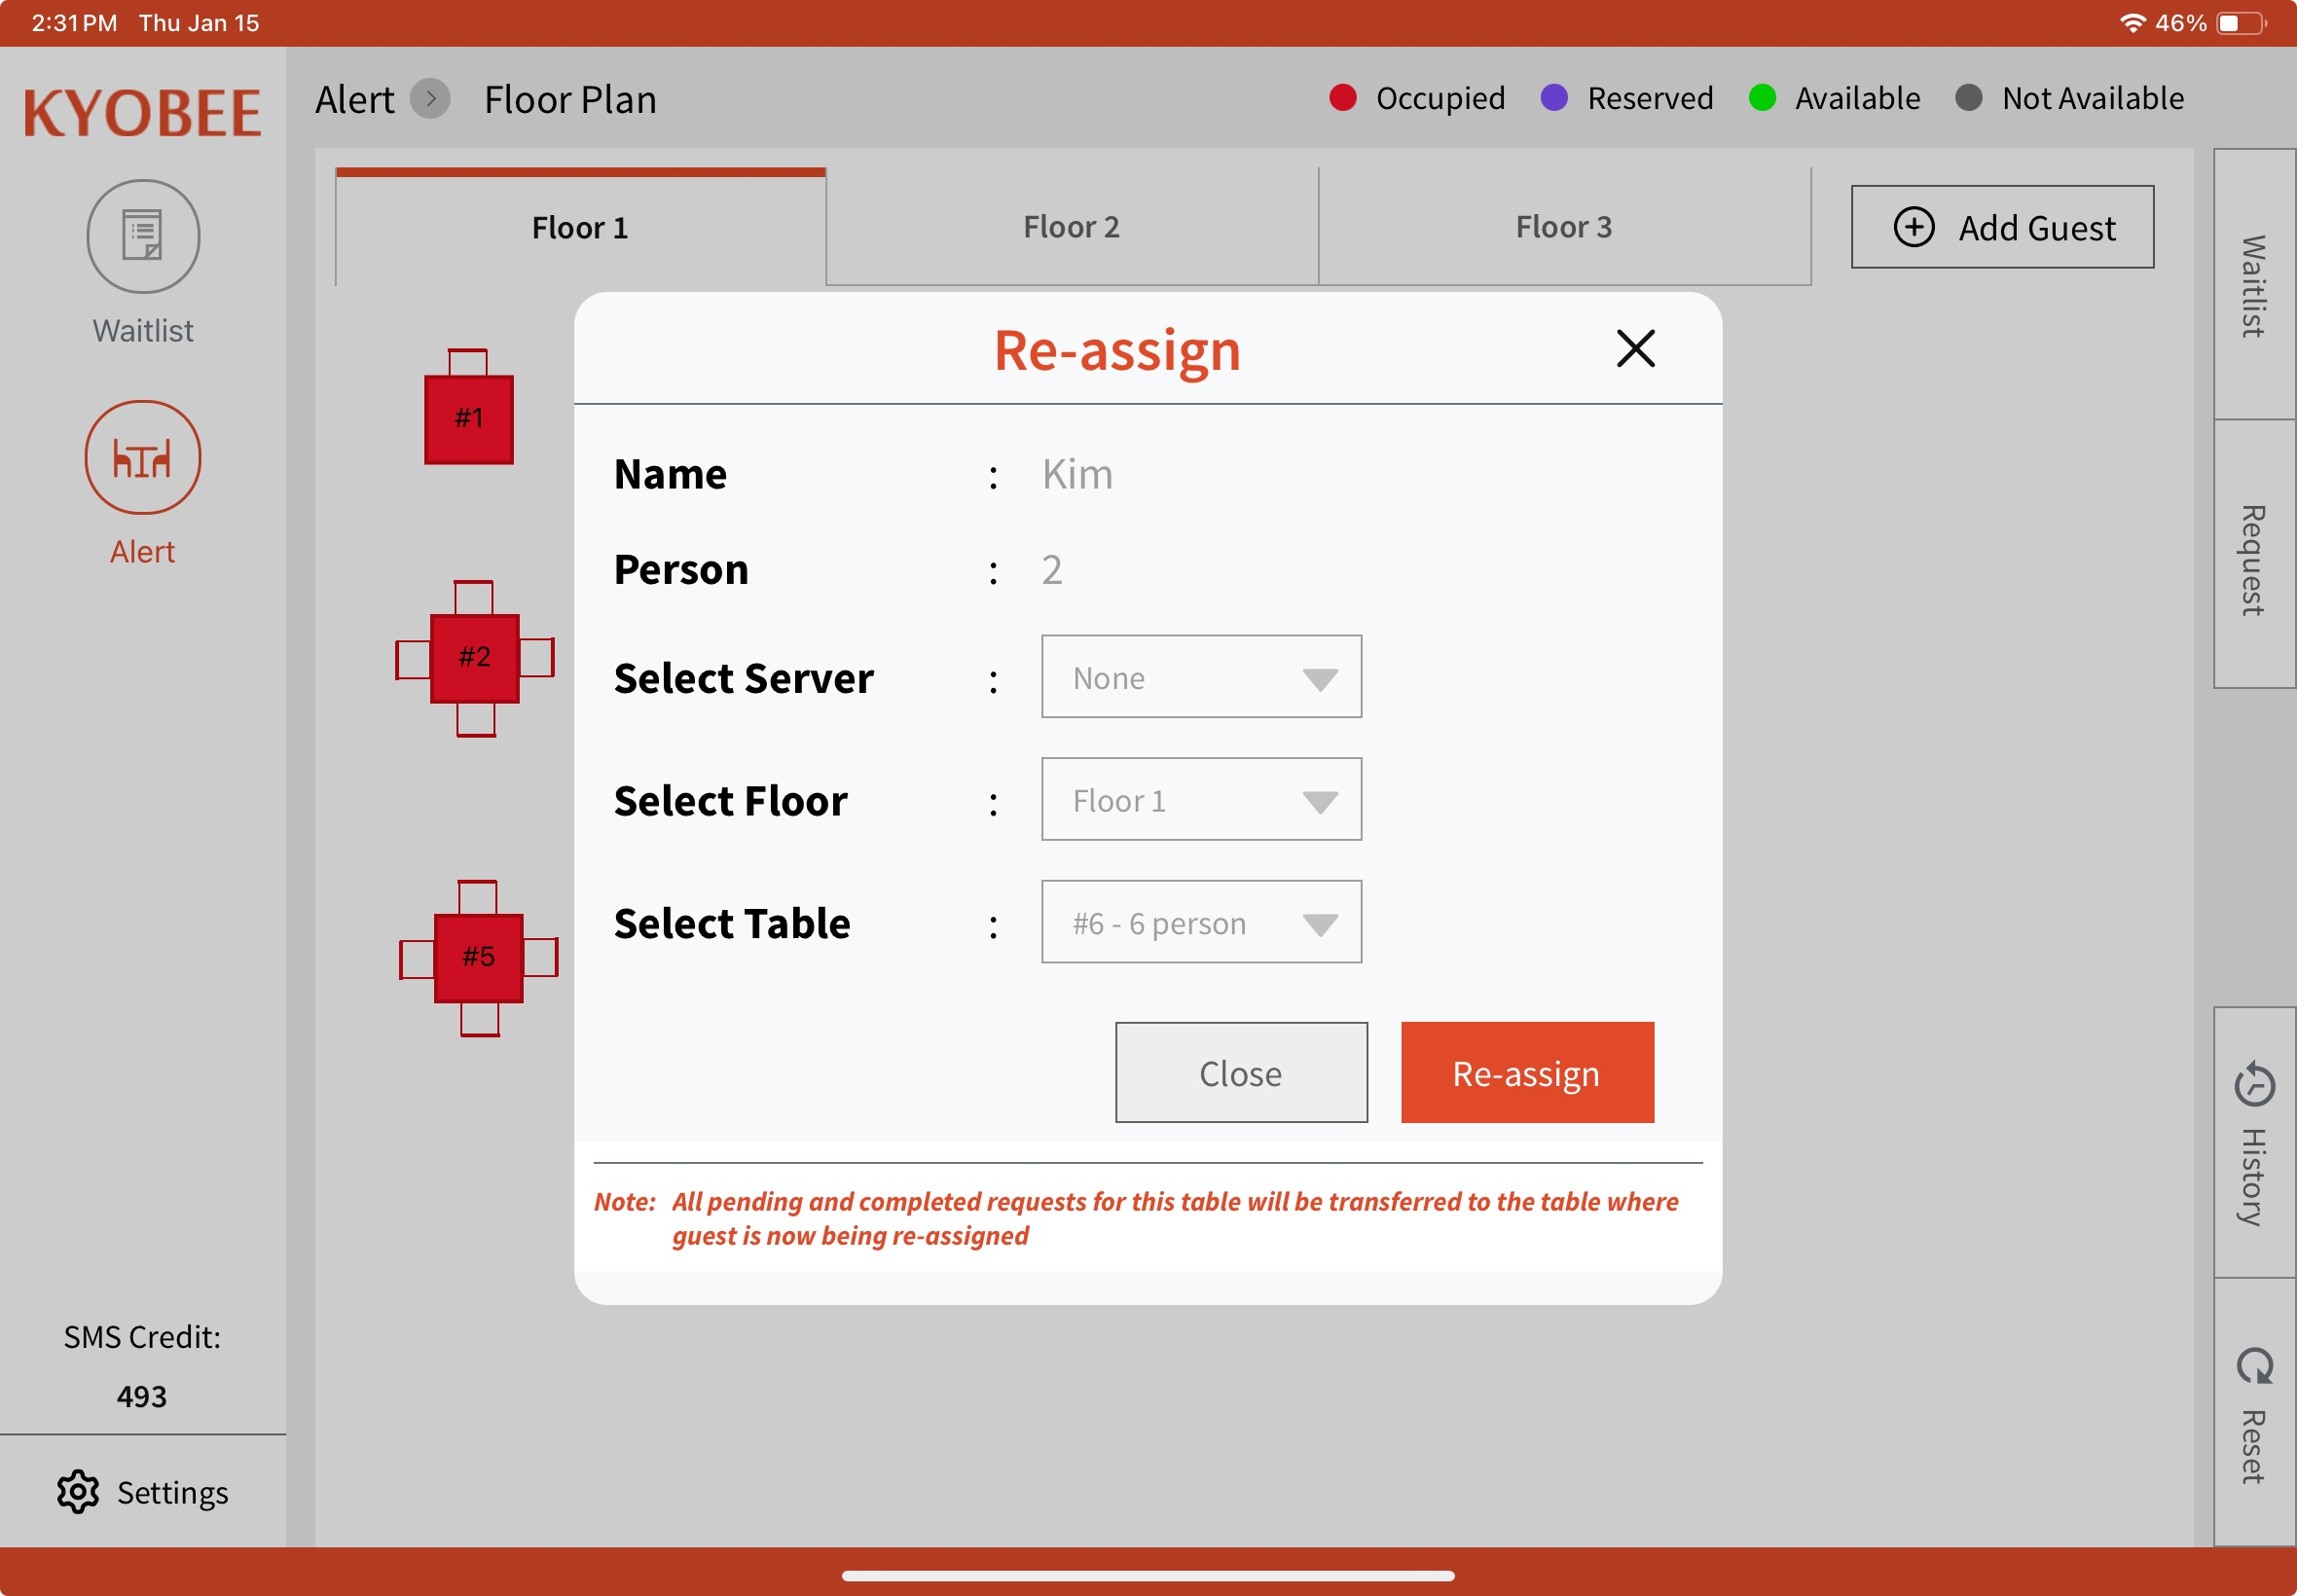Expand the Select Server dropdown
2297x1596 pixels.
point(1200,677)
